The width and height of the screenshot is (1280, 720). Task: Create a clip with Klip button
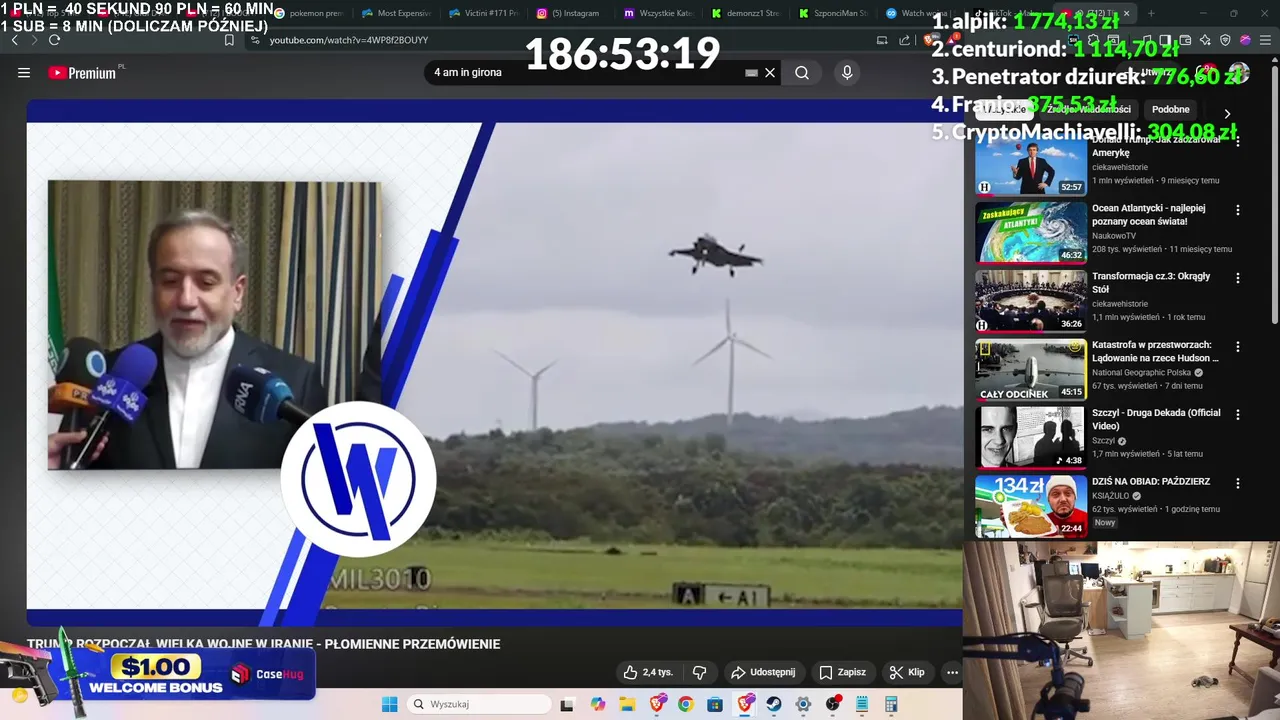click(x=907, y=672)
